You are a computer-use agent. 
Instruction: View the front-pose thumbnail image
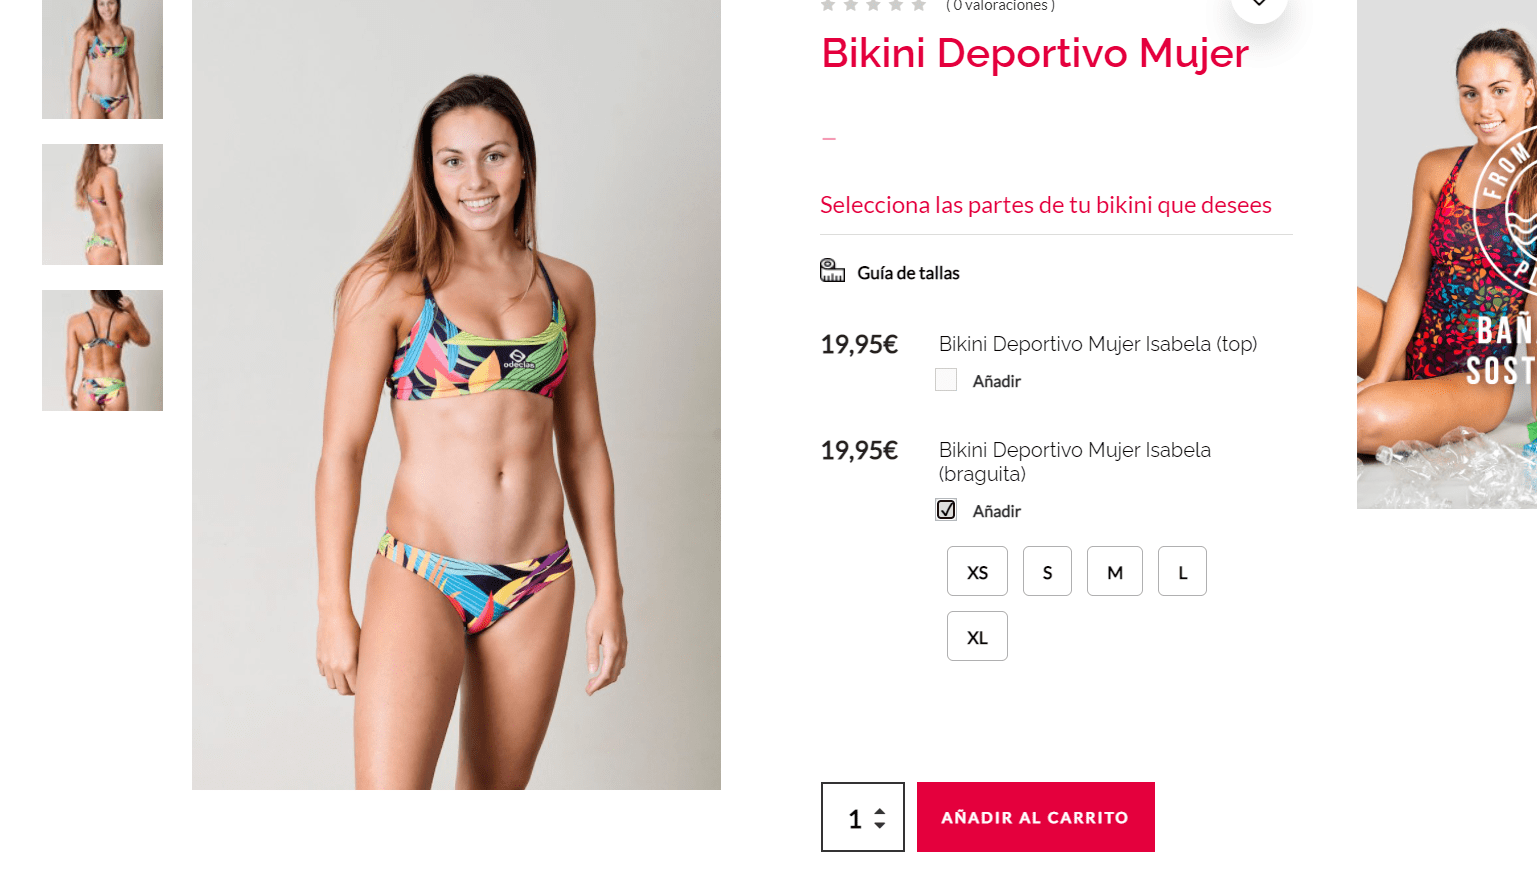coord(102,59)
